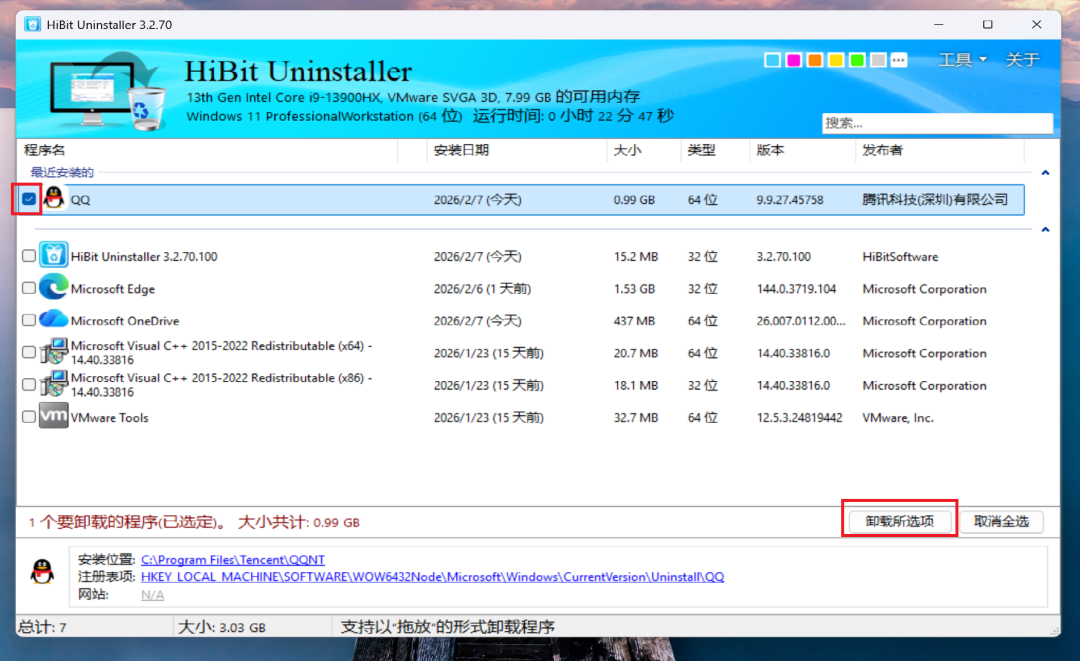The height and width of the screenshot is (661, 1080).
Task: Uncheck the QQ program checkbox
Action: [x=28, y=199]
